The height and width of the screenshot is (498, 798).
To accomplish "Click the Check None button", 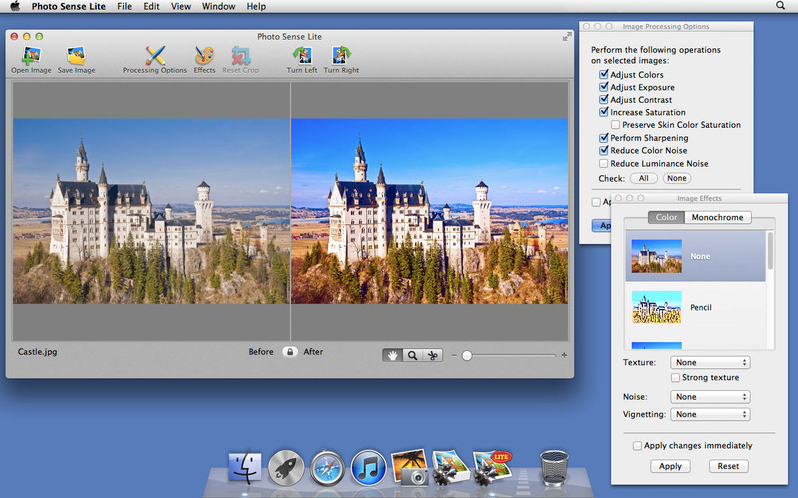I will [x=677, y=178].
